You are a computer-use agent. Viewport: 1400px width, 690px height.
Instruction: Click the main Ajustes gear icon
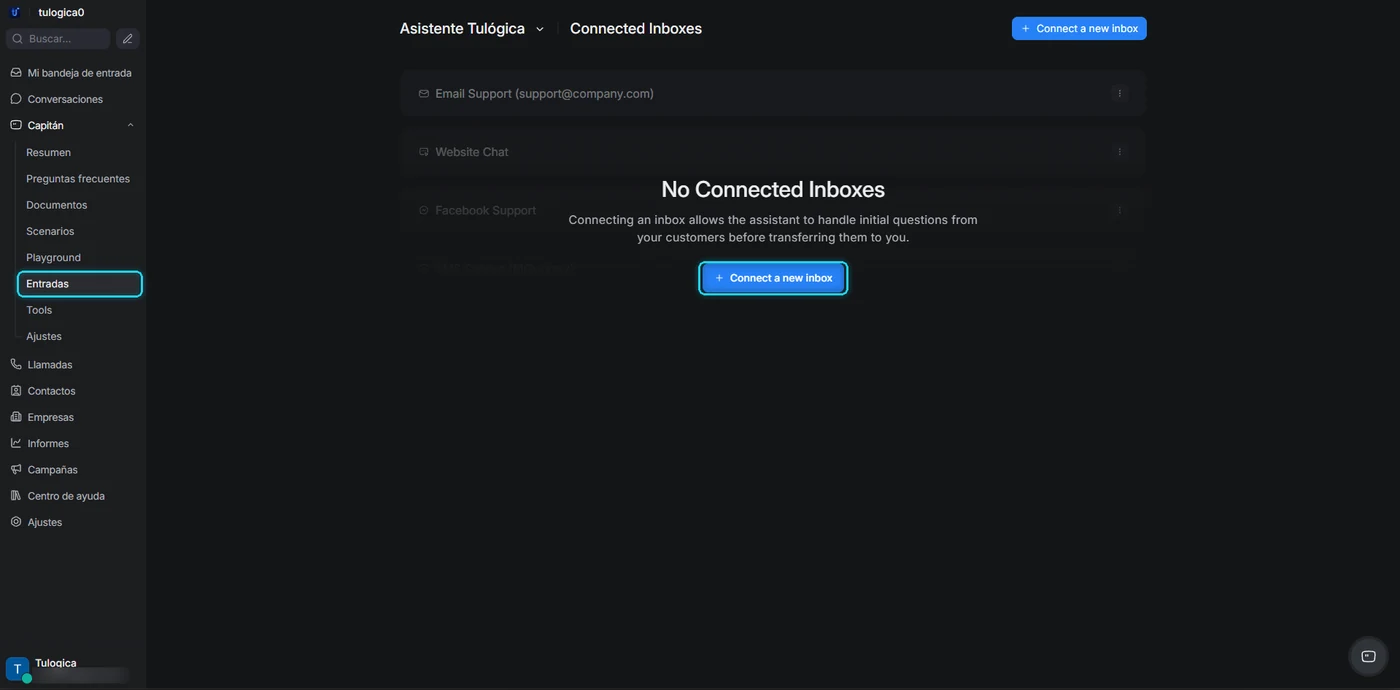click(16, 522)
